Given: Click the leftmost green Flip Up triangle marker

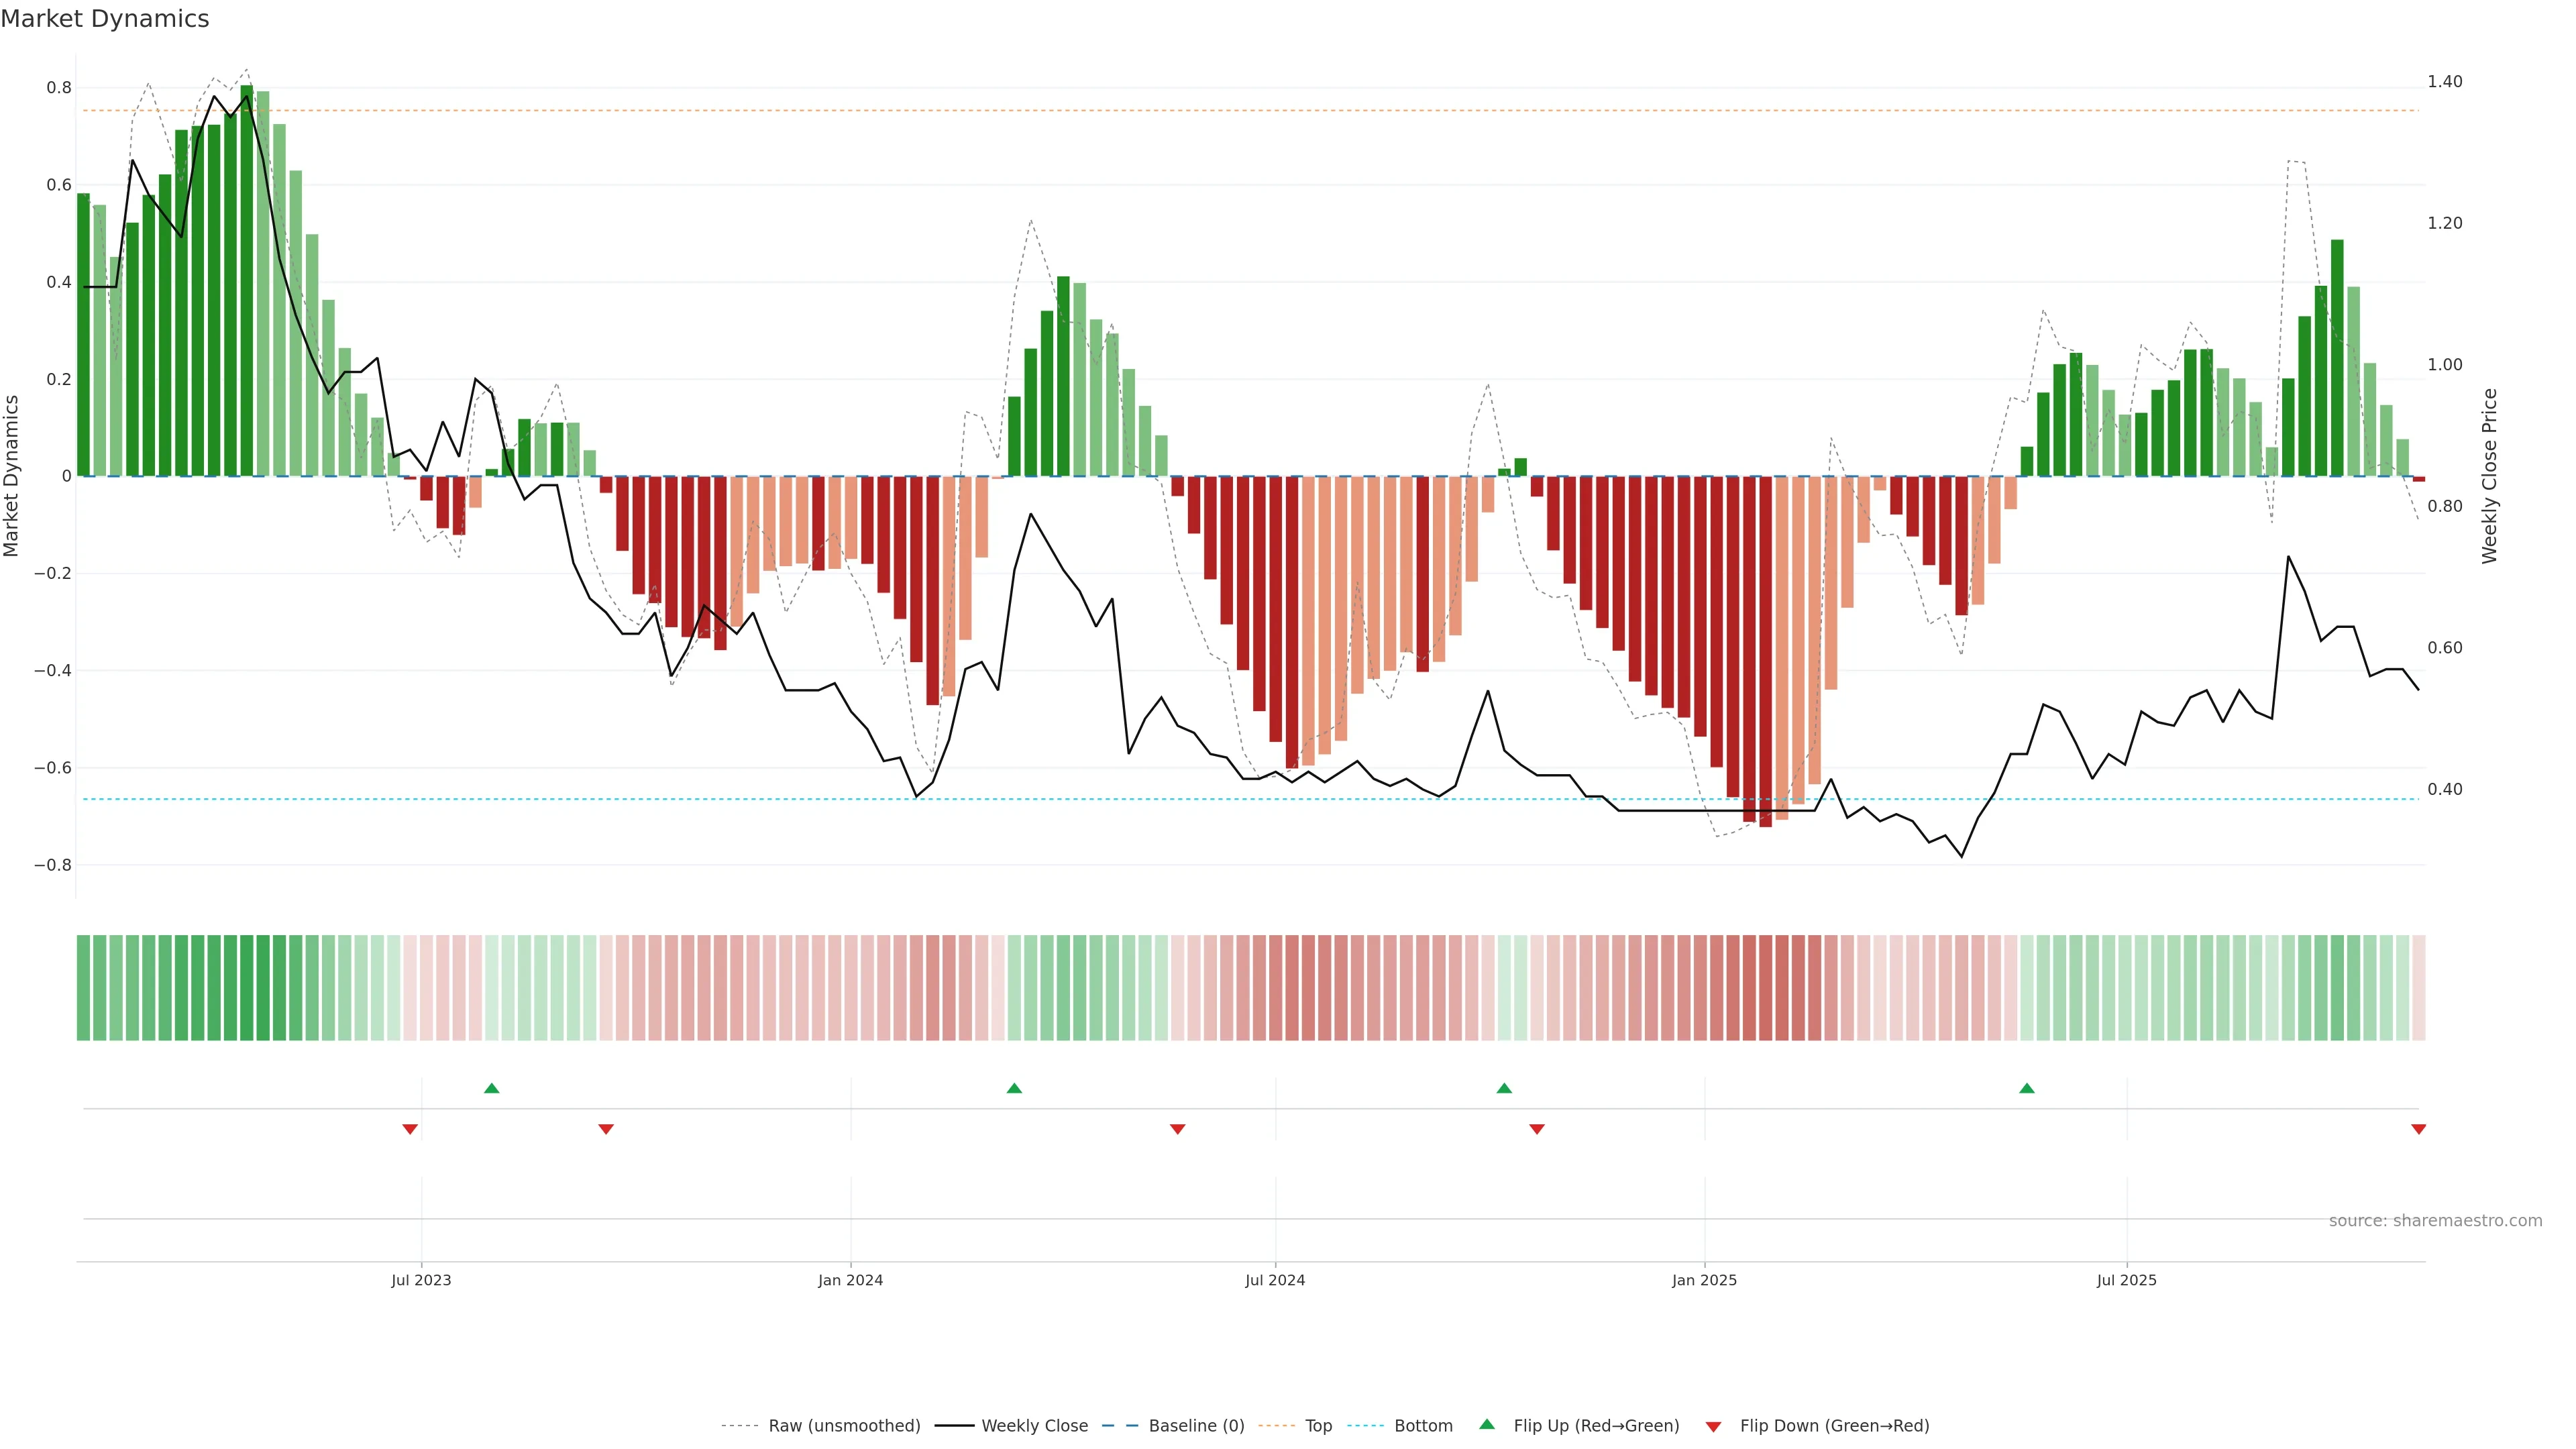Looking at the screenshot, I should pyautogui.click(x=491, y=1088).
